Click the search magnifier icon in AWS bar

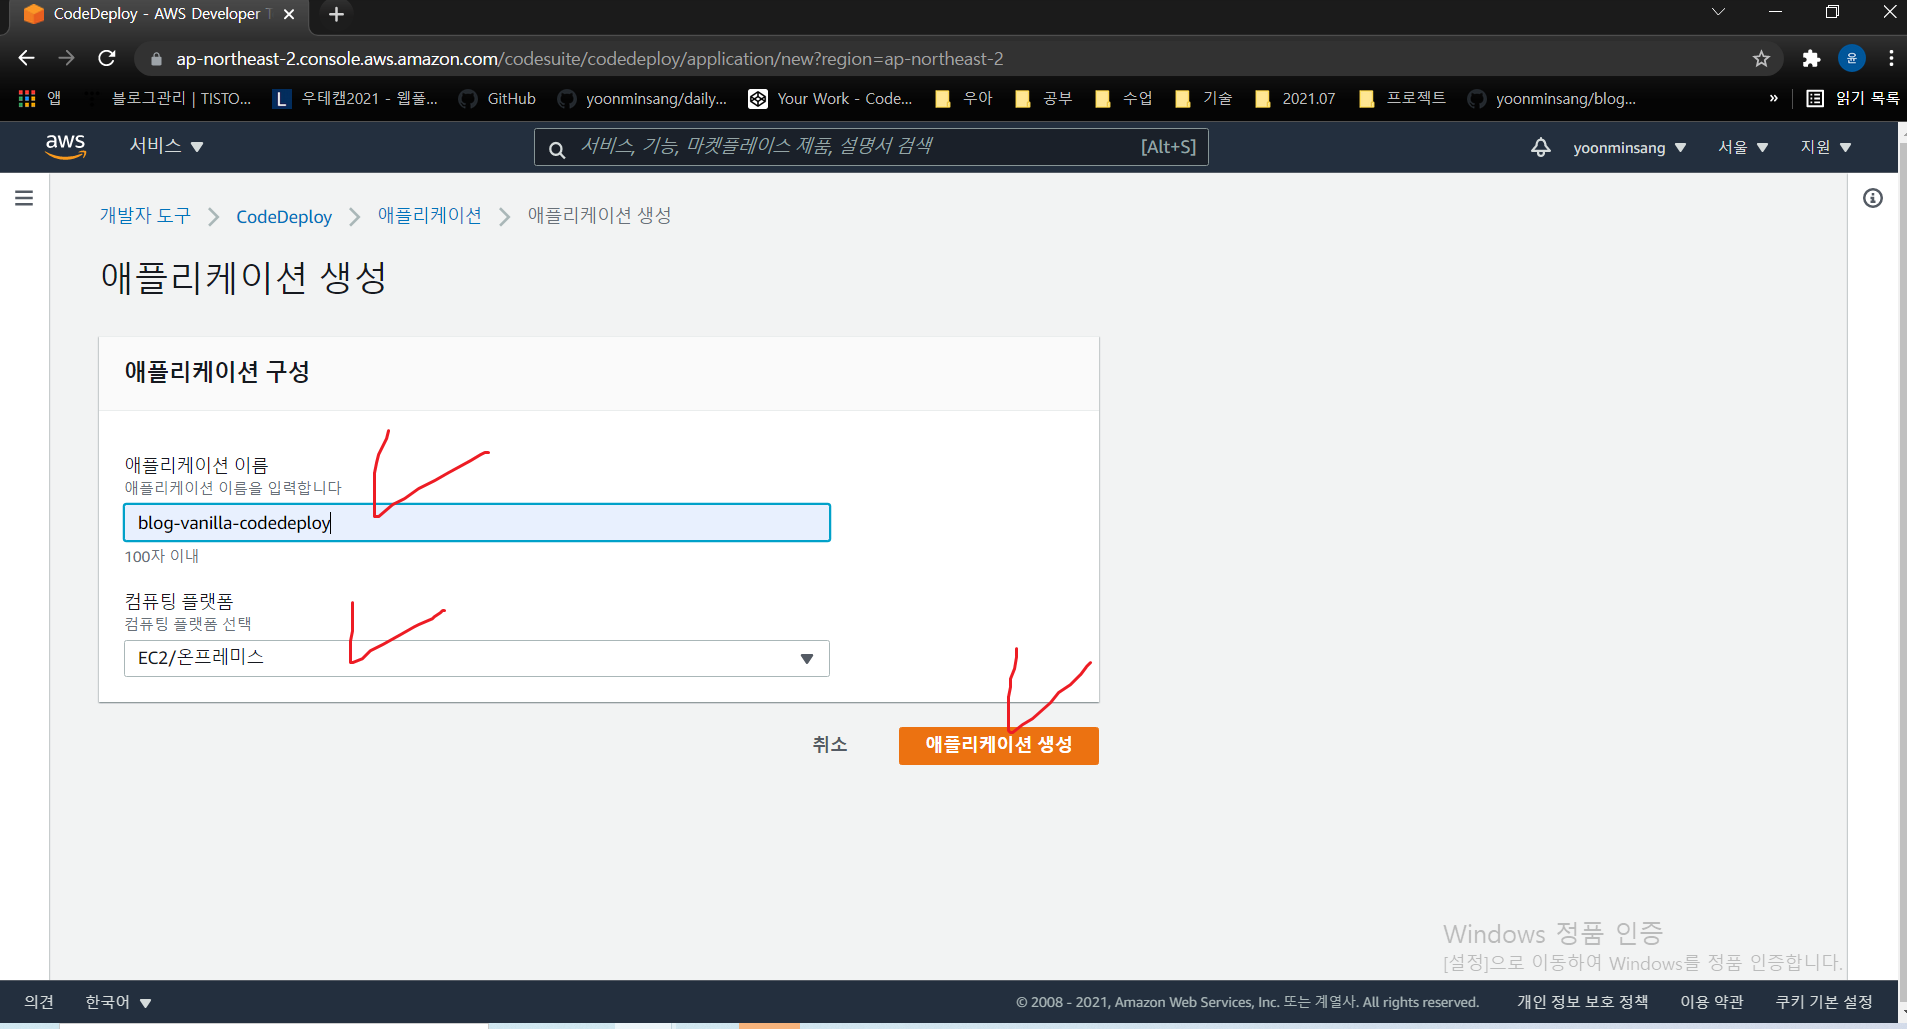click(x=557, y=148)
